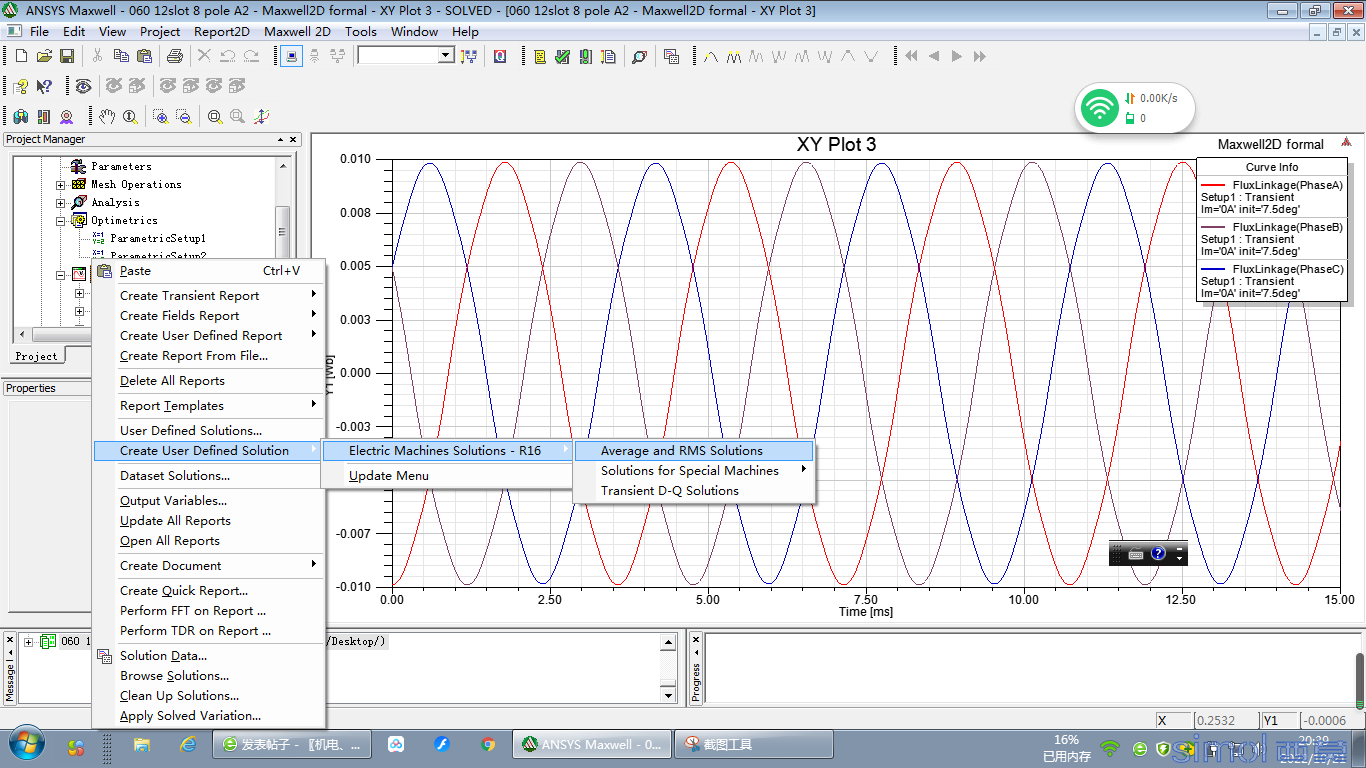1366x768 pixels.
Task: Click the Pan hand tool icon
Action: pyautogui.click(x=107, y=116)
